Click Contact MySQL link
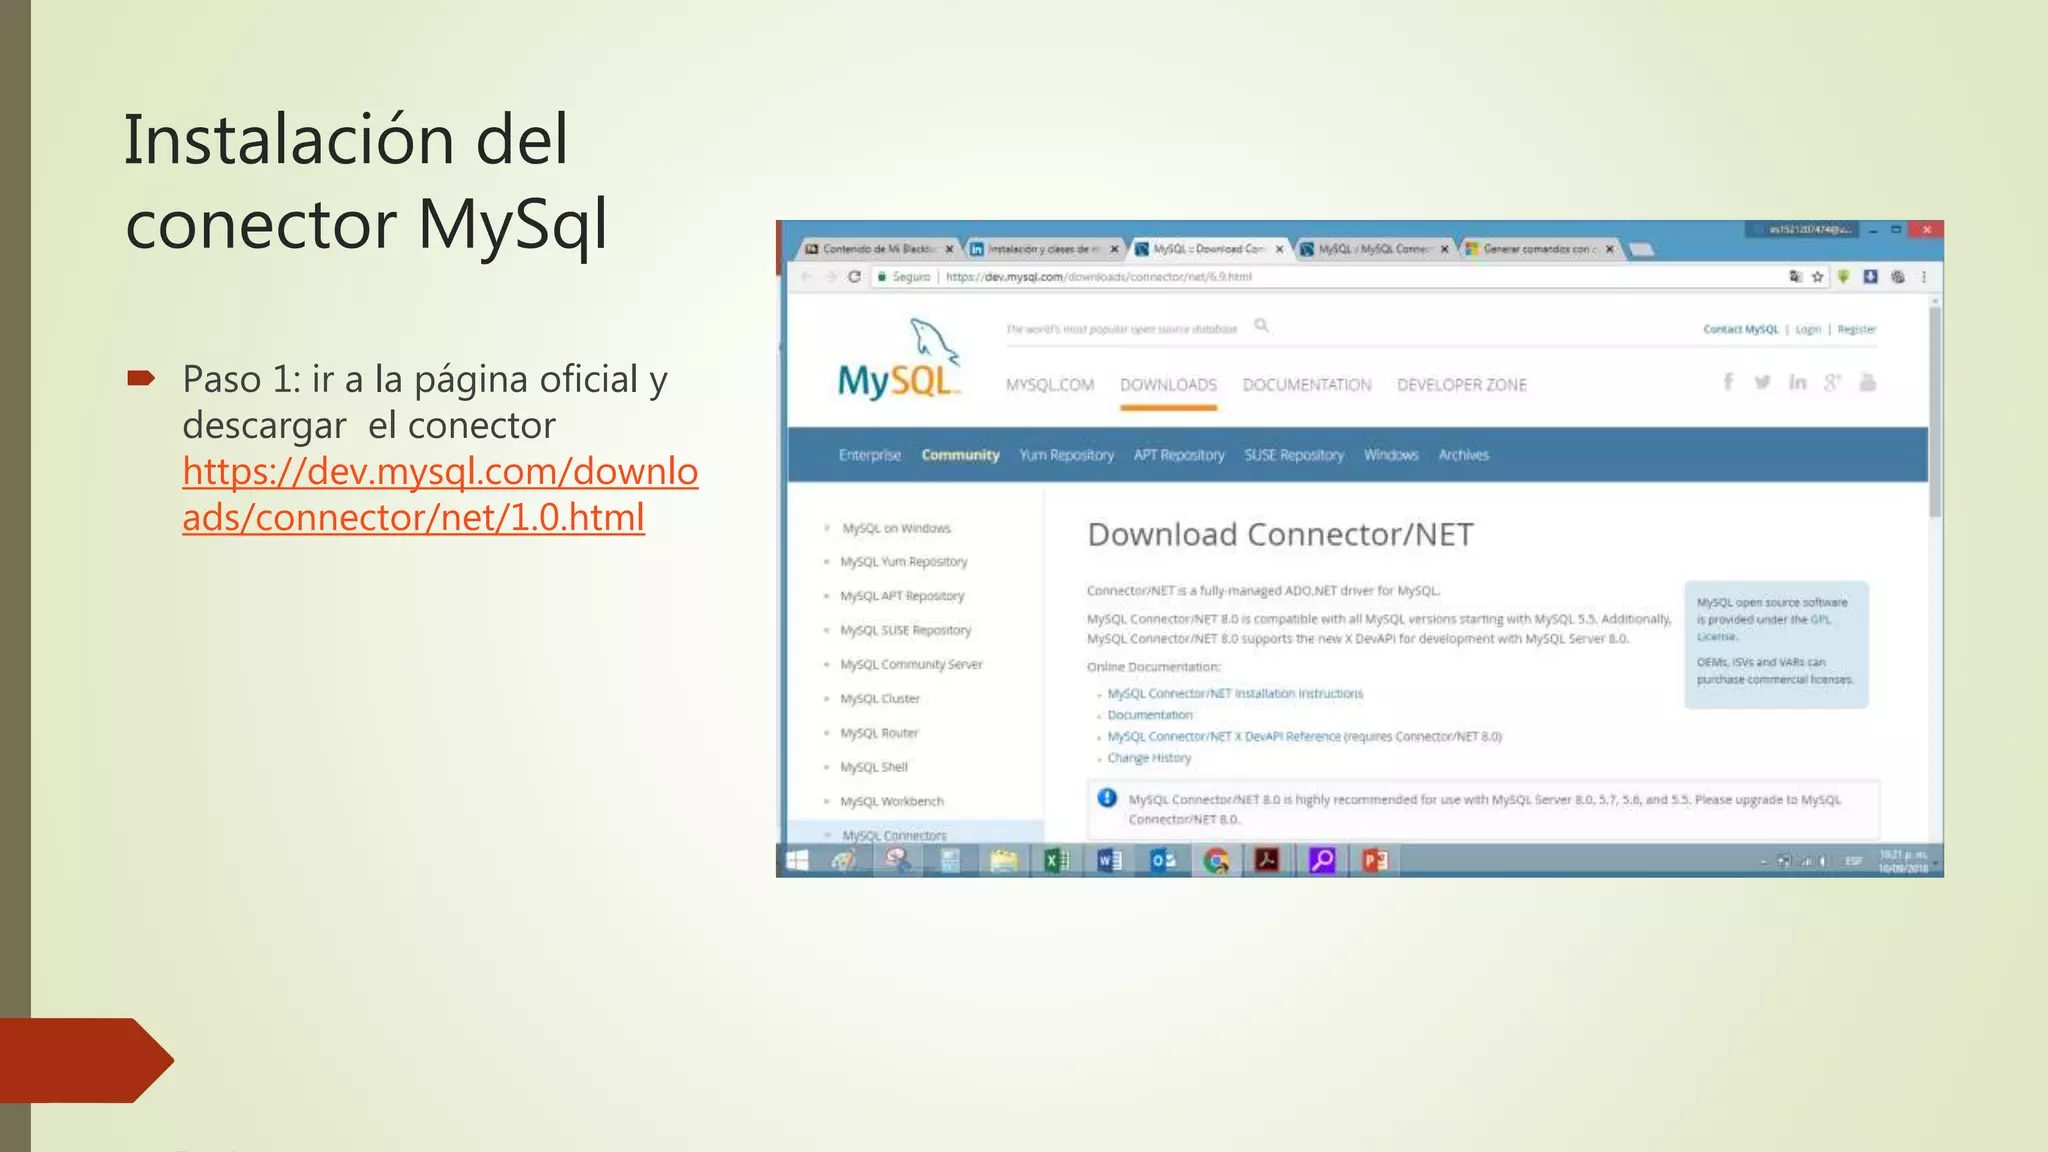This screenshot has height=1152, width=2048. 1741,329
